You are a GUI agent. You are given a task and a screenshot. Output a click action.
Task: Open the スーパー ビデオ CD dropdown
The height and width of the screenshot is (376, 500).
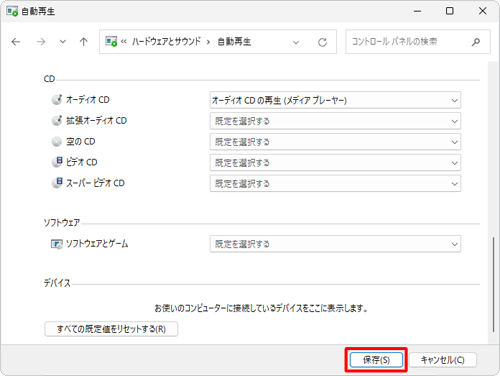point(335,183)
